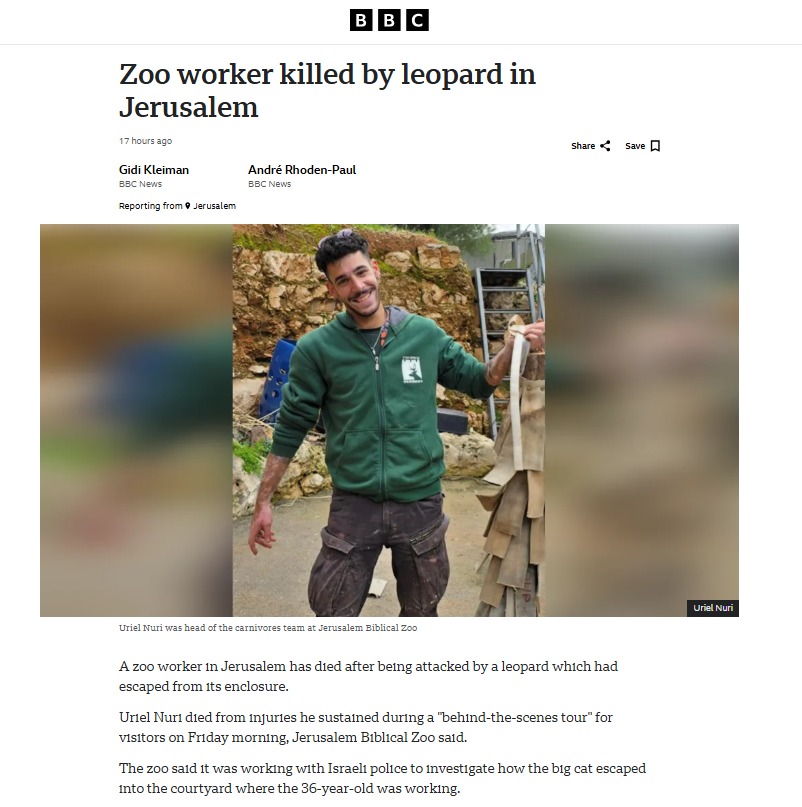Click the image caption about the carnivores team
This screenshot has width=802, height=807.
(268, 628)
